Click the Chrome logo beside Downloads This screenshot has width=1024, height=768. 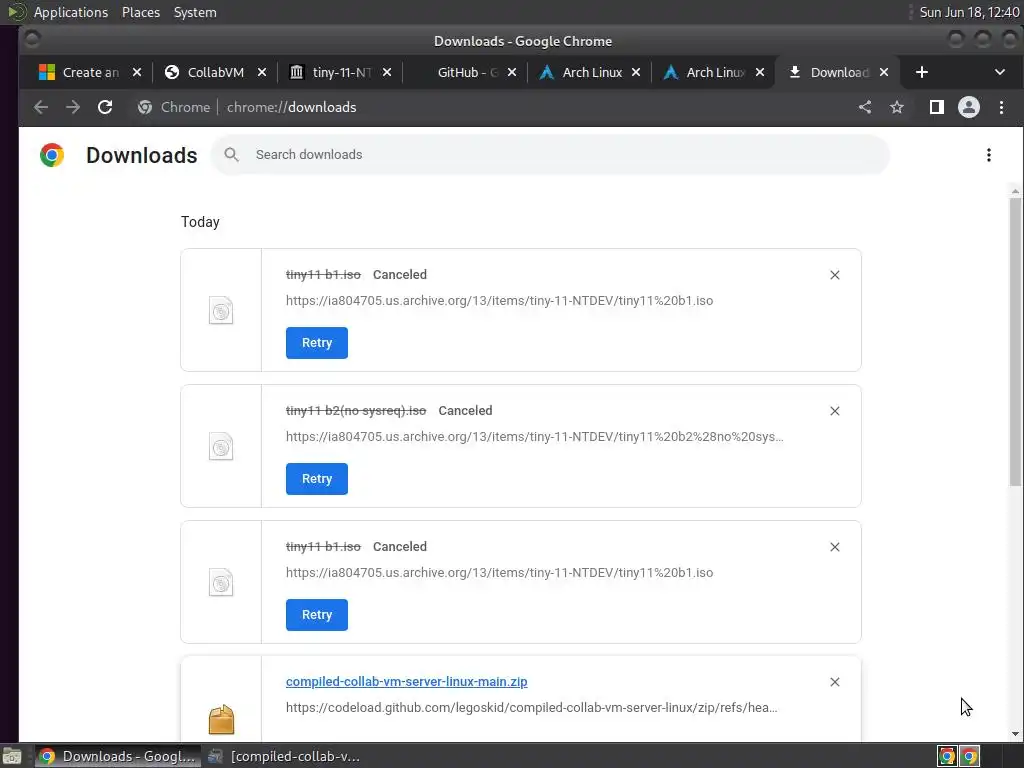[x=52, y=155]
